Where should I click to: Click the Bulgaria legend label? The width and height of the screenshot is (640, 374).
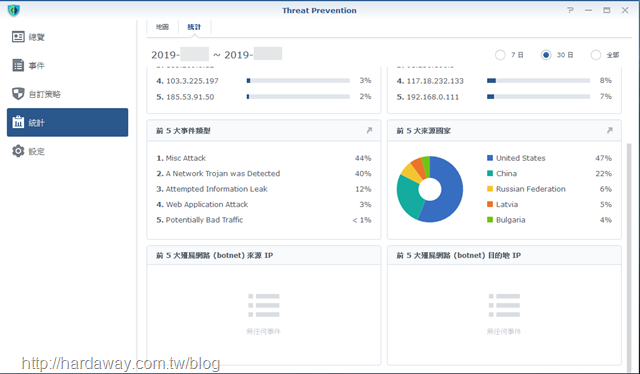coord(511,220)
